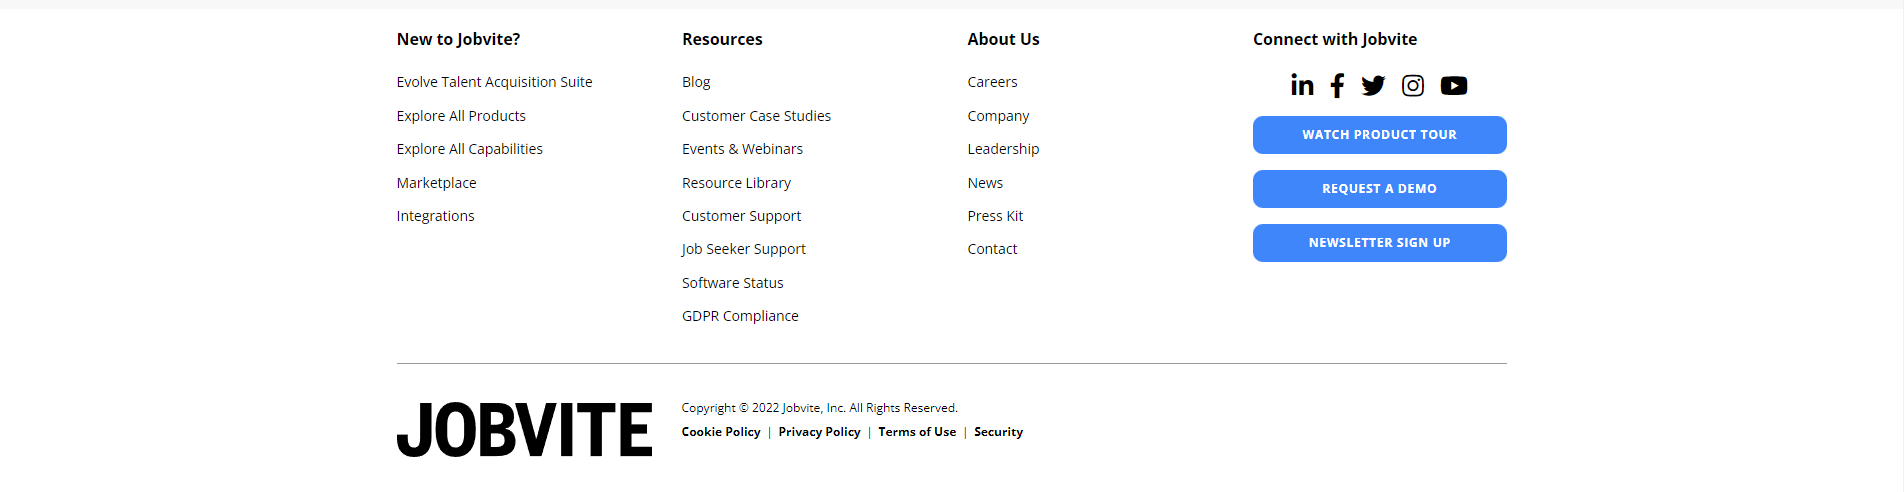1904x492 pixels.
Task: Open the Press Kit link
Action: (x=995, y=216)
